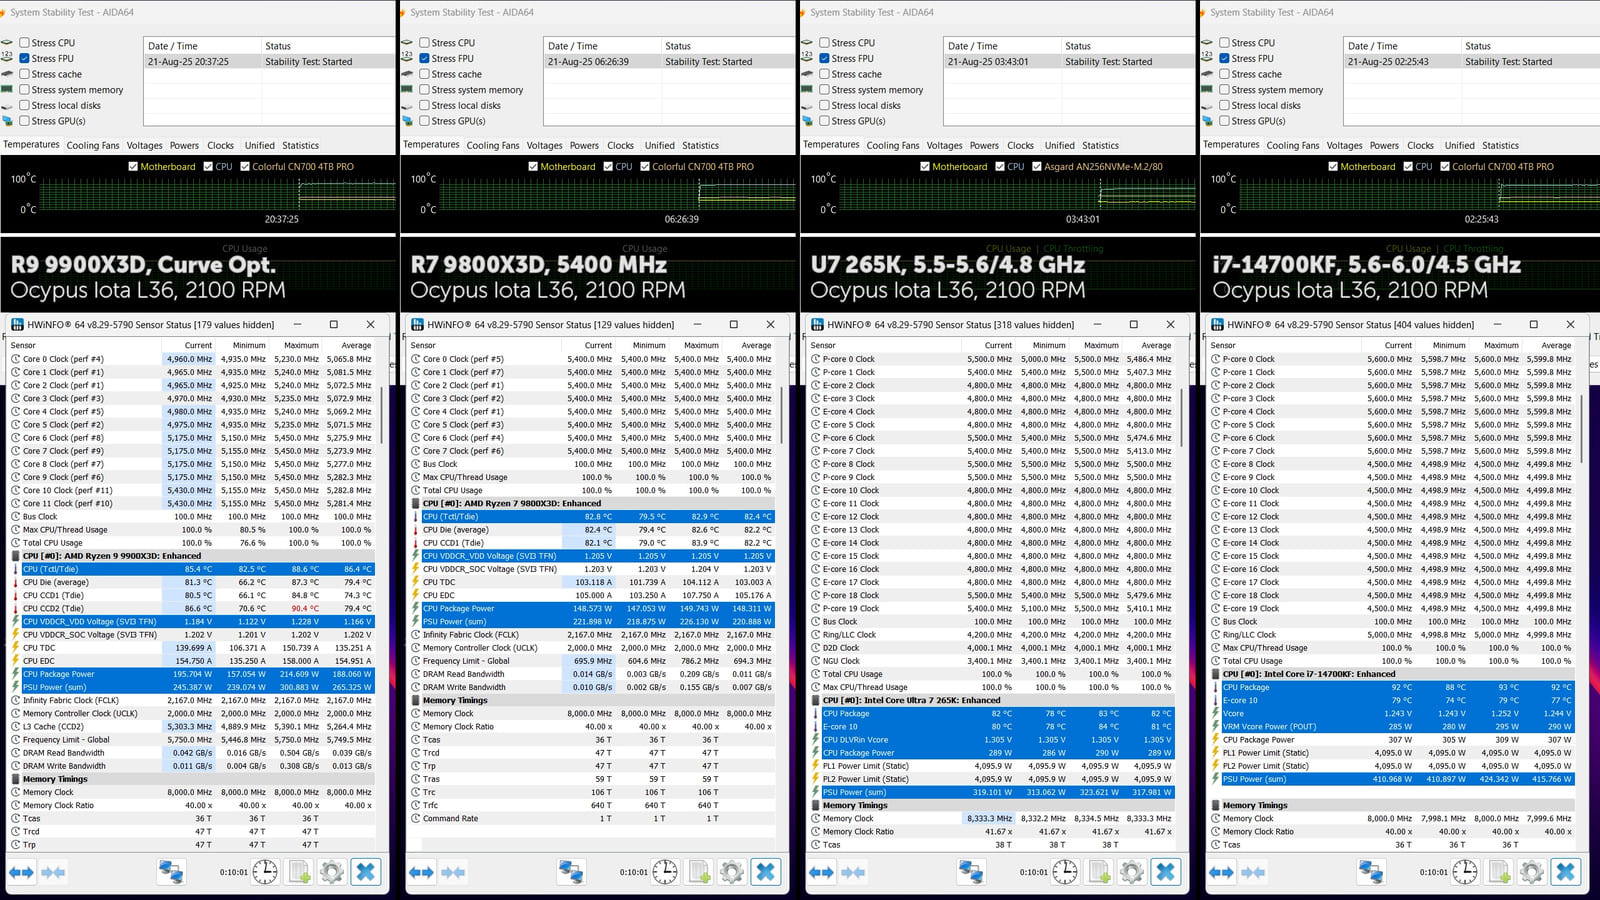Open Powers tab in the AIDA64 window started 06:26:39

pyautogui.click(x=584, y=145)
